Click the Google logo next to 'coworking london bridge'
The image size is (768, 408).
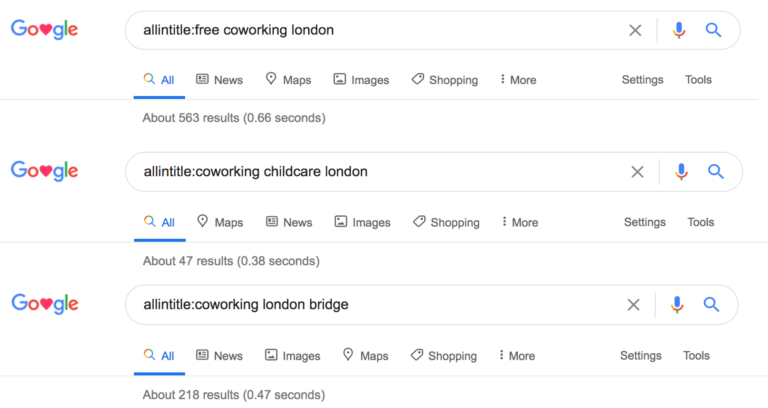pyautogui.click(x=45, y=304)
